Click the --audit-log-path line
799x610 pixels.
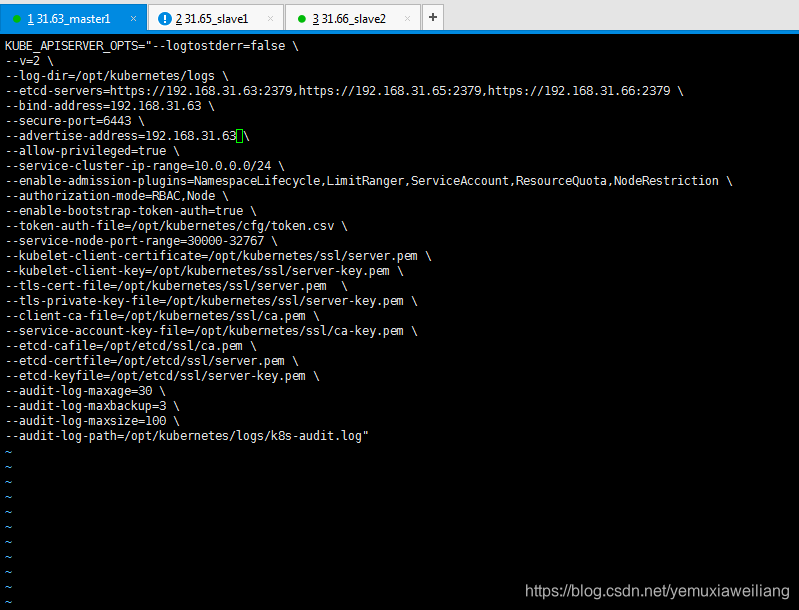(x=187, y=436)
